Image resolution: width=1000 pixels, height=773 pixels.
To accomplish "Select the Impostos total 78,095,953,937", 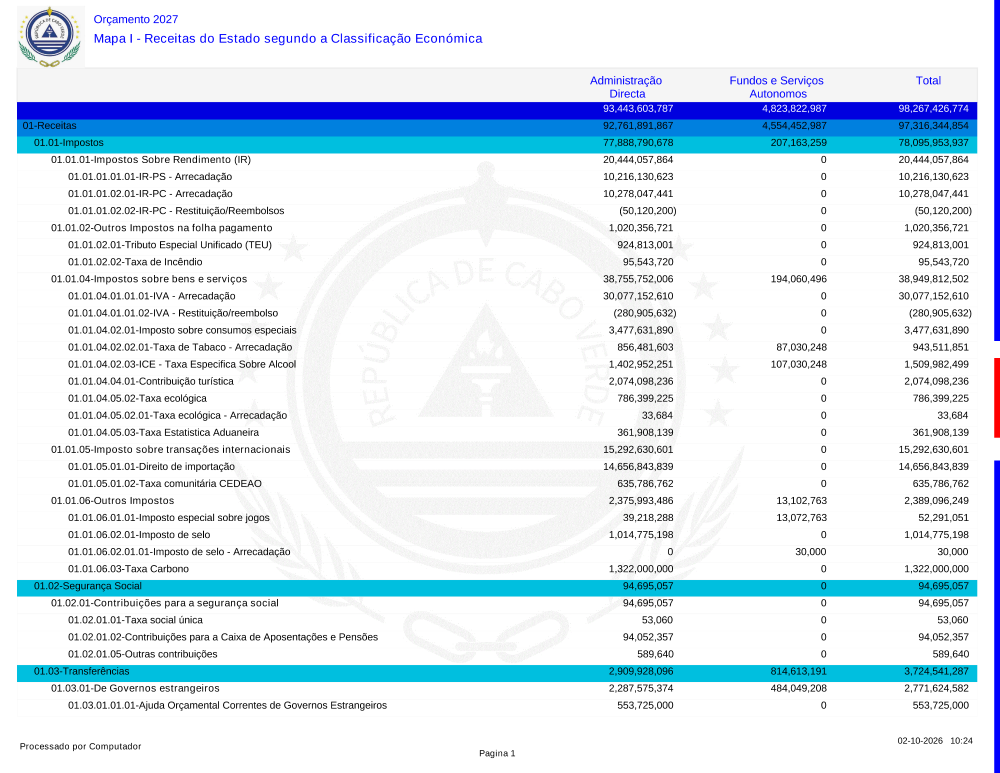I will (x=933, y=143).
